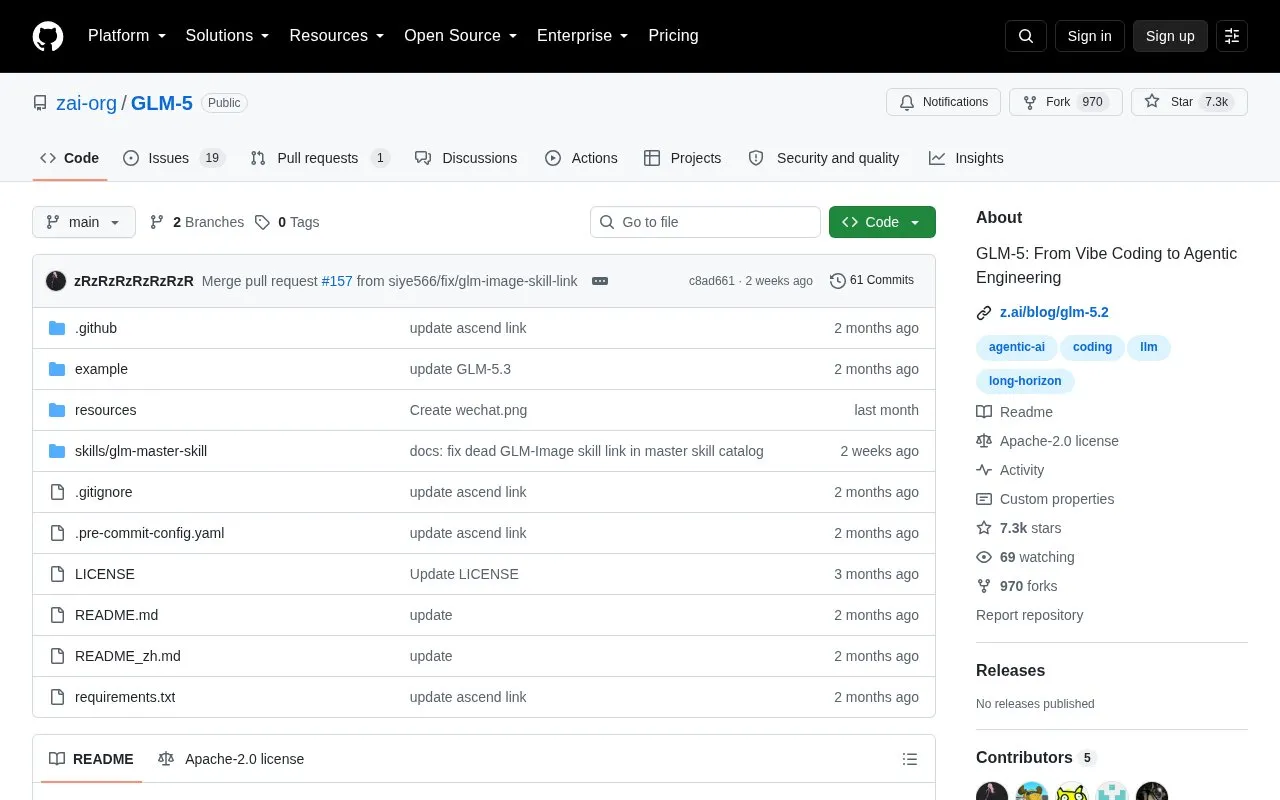Image resolution: width=1280 pixels, height=800 pixels.
Task: Click the llm topic tag
Action: pos(1149,347)
